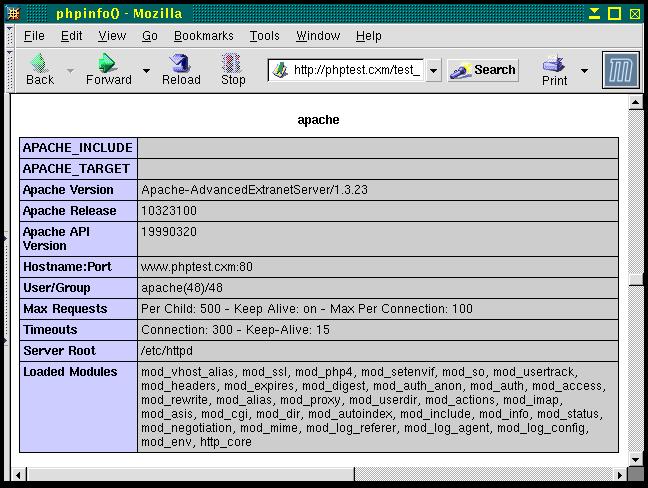Click 'mod_negotiation' in loaded modules
The width and height of the screenshot is (648, 488).
pyautogui.click(x=186, y=428)
